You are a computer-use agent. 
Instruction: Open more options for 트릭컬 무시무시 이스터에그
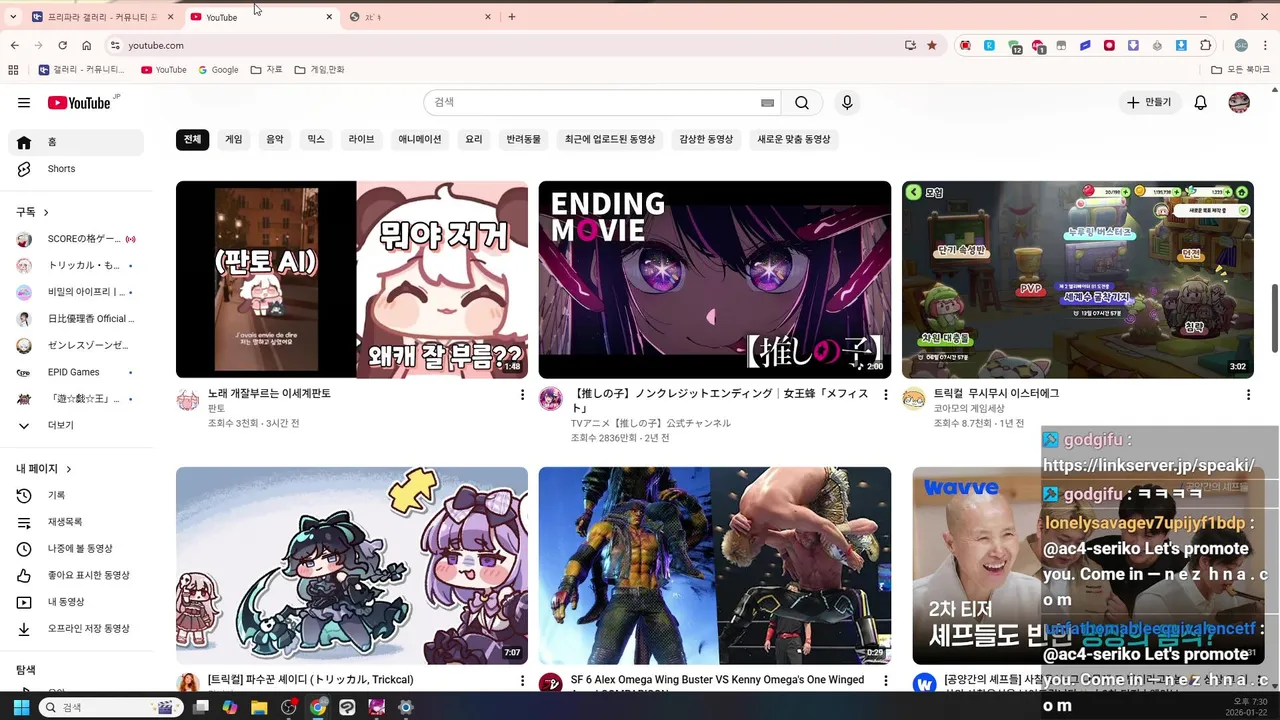click(x=1248, y=395)
